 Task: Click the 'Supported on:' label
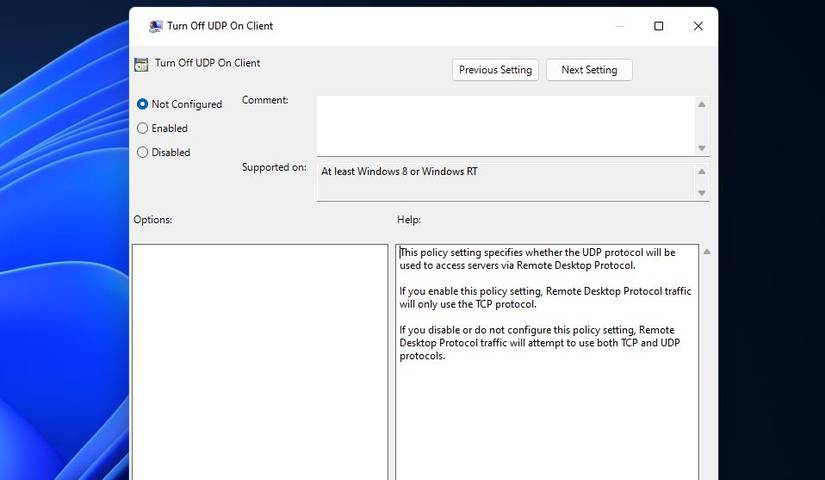point(274,167)
